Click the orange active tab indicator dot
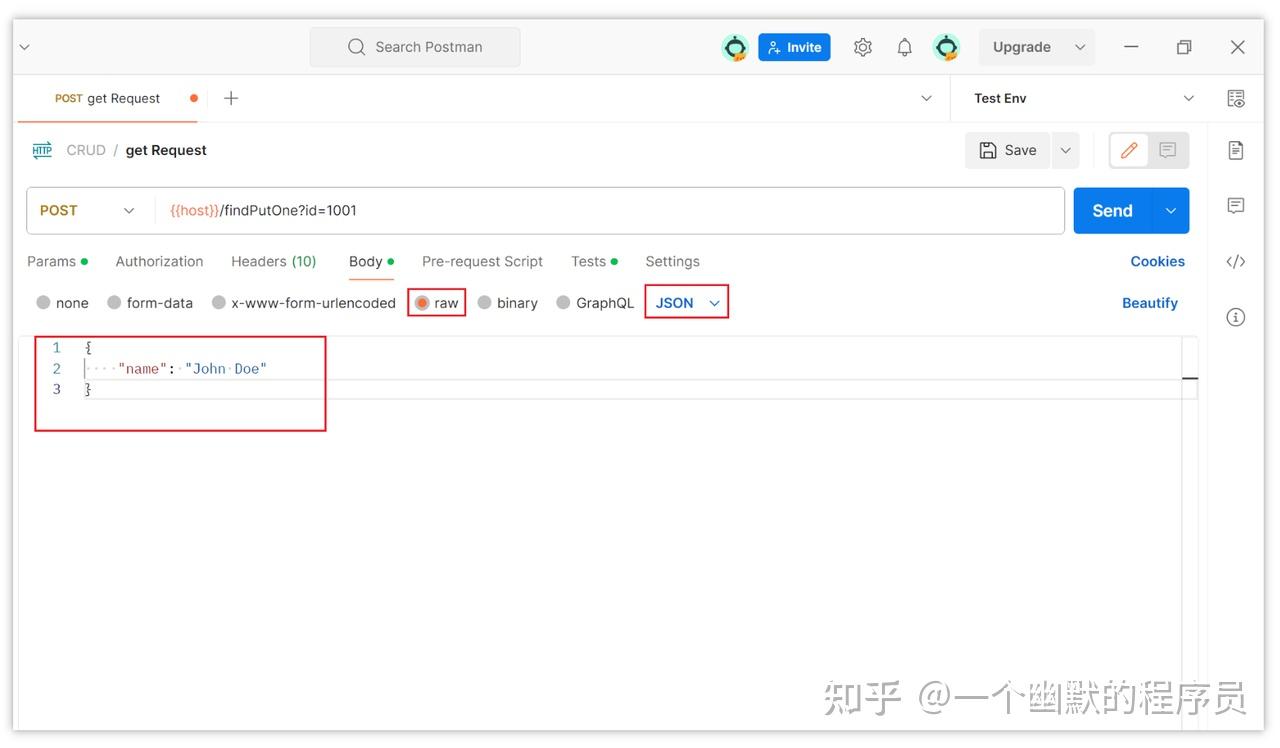 pos(193,98)
